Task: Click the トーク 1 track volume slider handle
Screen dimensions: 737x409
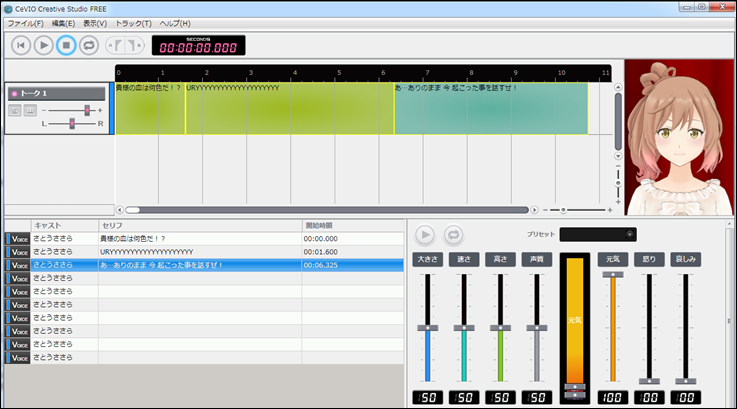Action: (87, 110)
